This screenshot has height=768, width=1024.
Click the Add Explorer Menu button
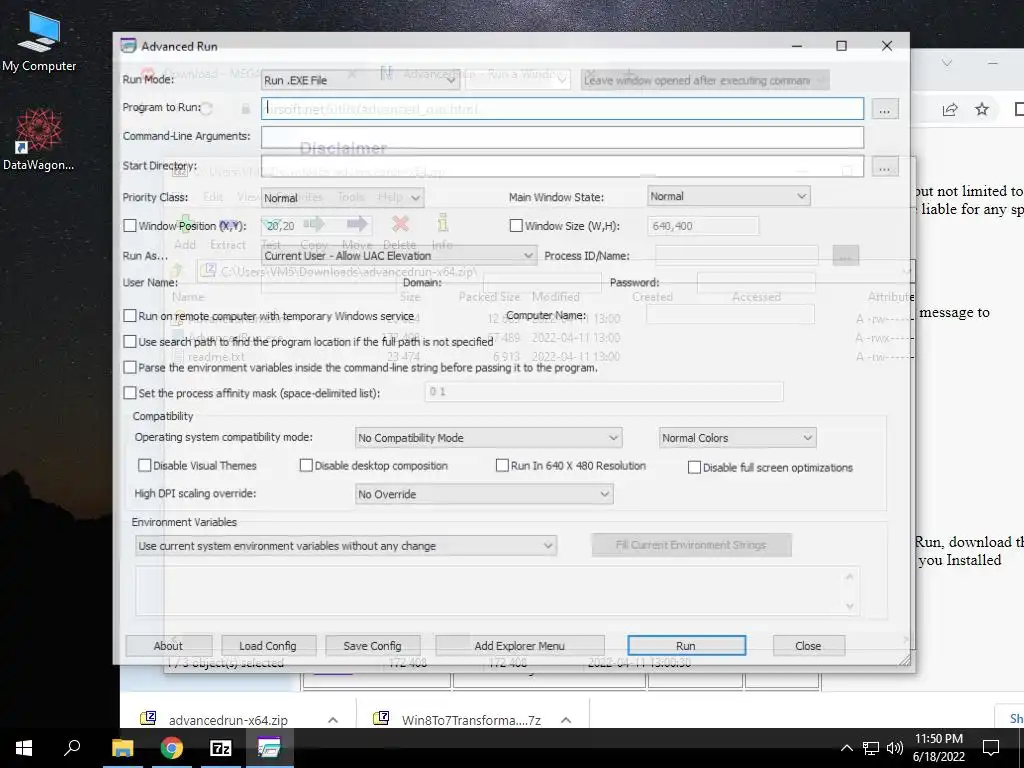click(520, 645)
